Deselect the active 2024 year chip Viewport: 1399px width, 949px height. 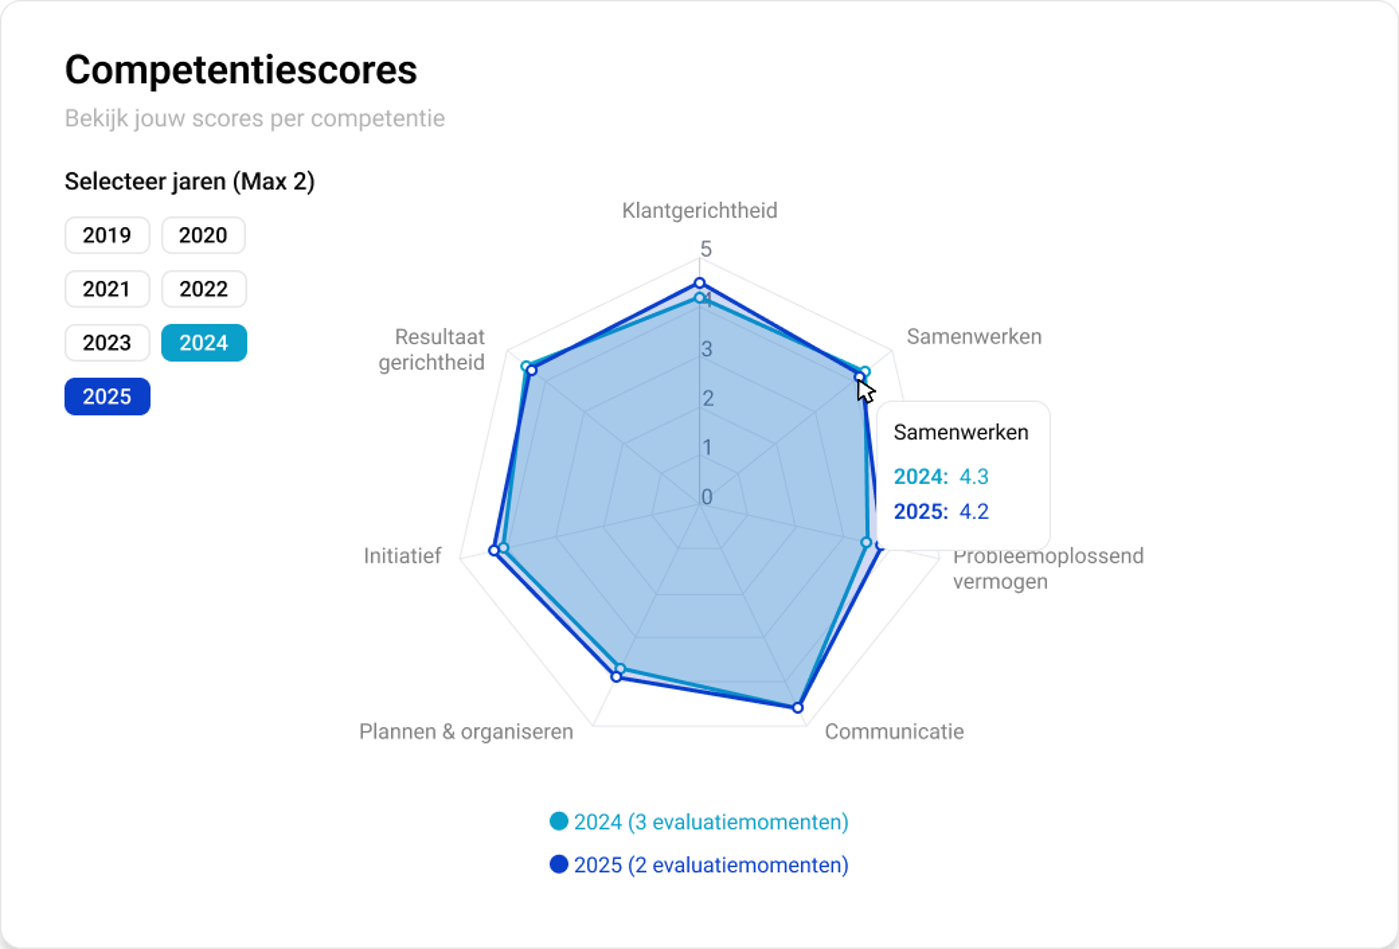pyautogui.click(x=203, y=343)
